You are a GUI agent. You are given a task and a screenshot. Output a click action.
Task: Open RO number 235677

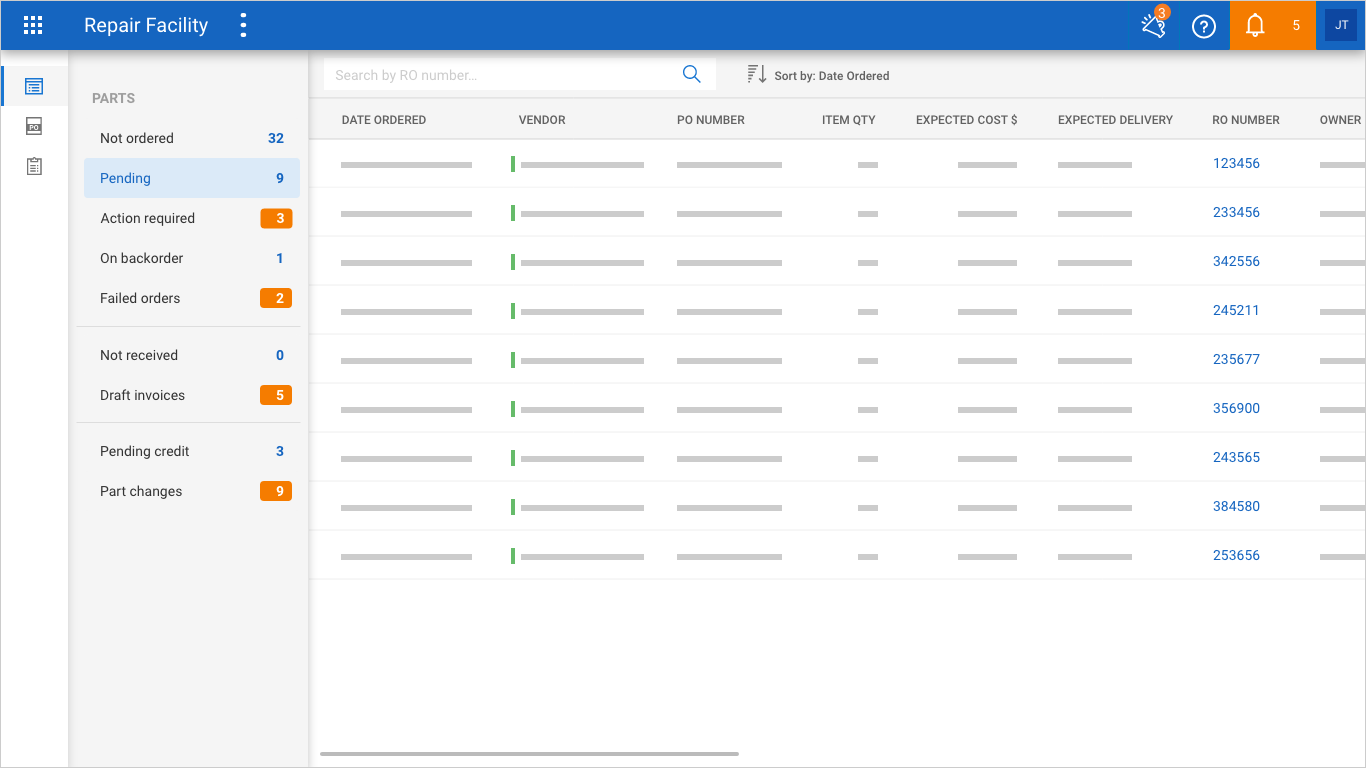(1236, 359)
